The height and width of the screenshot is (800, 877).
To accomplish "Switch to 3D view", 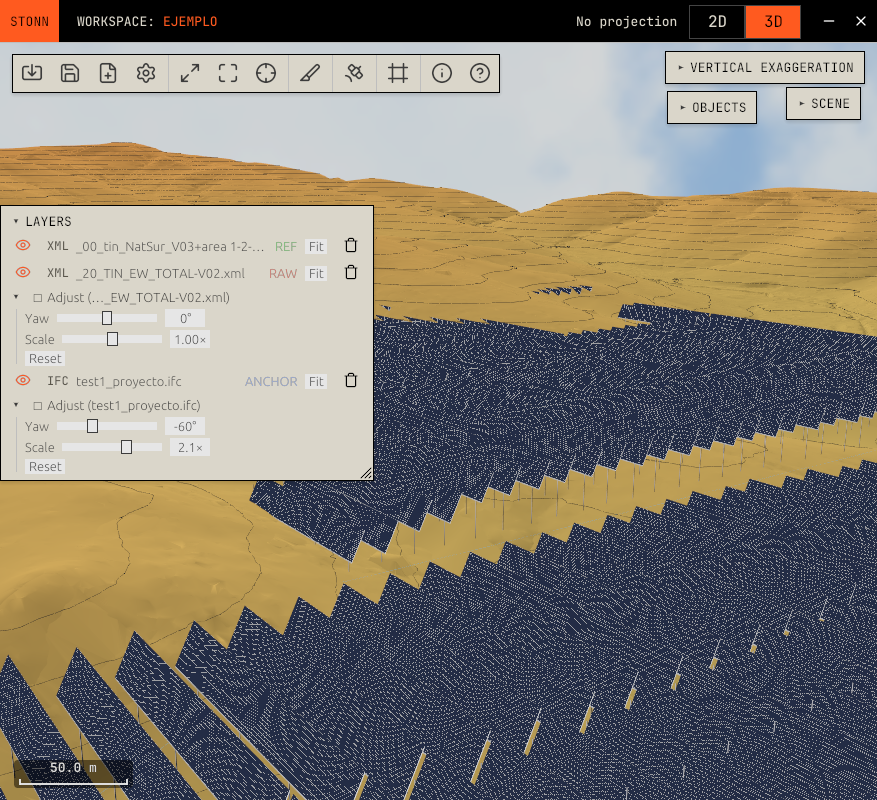I will pos(773,22).
